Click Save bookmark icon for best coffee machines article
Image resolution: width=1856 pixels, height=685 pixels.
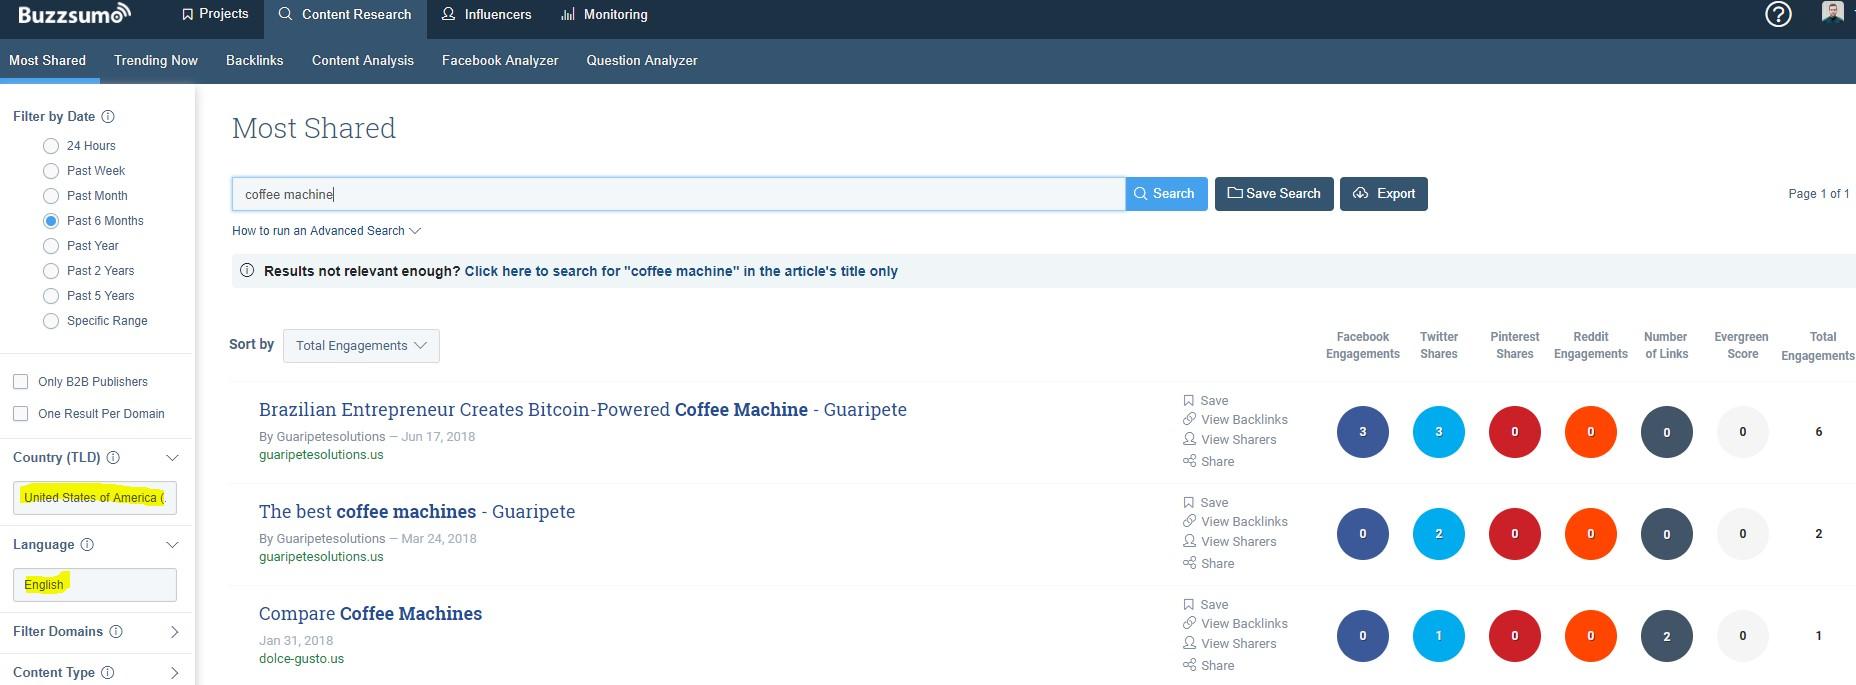(x=1189, y=503)
